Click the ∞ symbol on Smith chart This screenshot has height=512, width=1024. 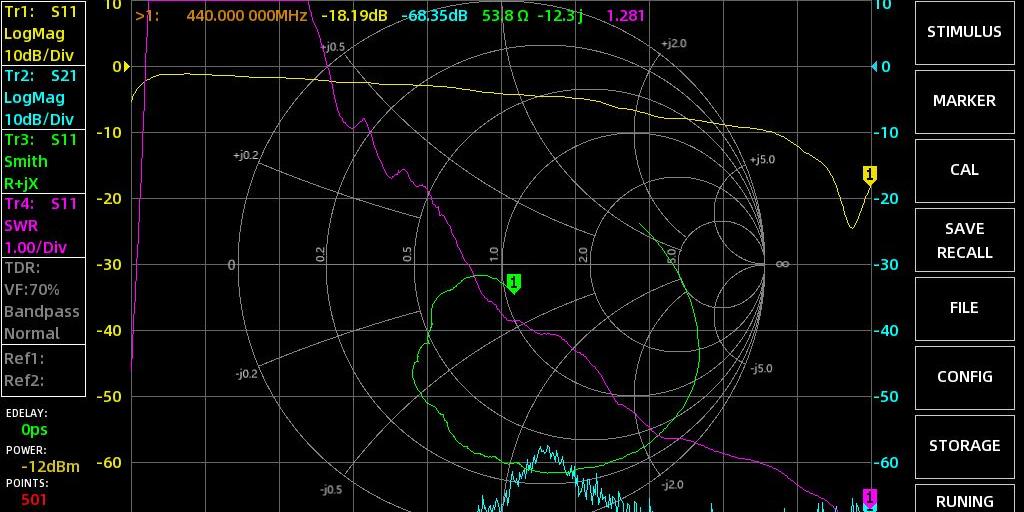click(782, 264)
